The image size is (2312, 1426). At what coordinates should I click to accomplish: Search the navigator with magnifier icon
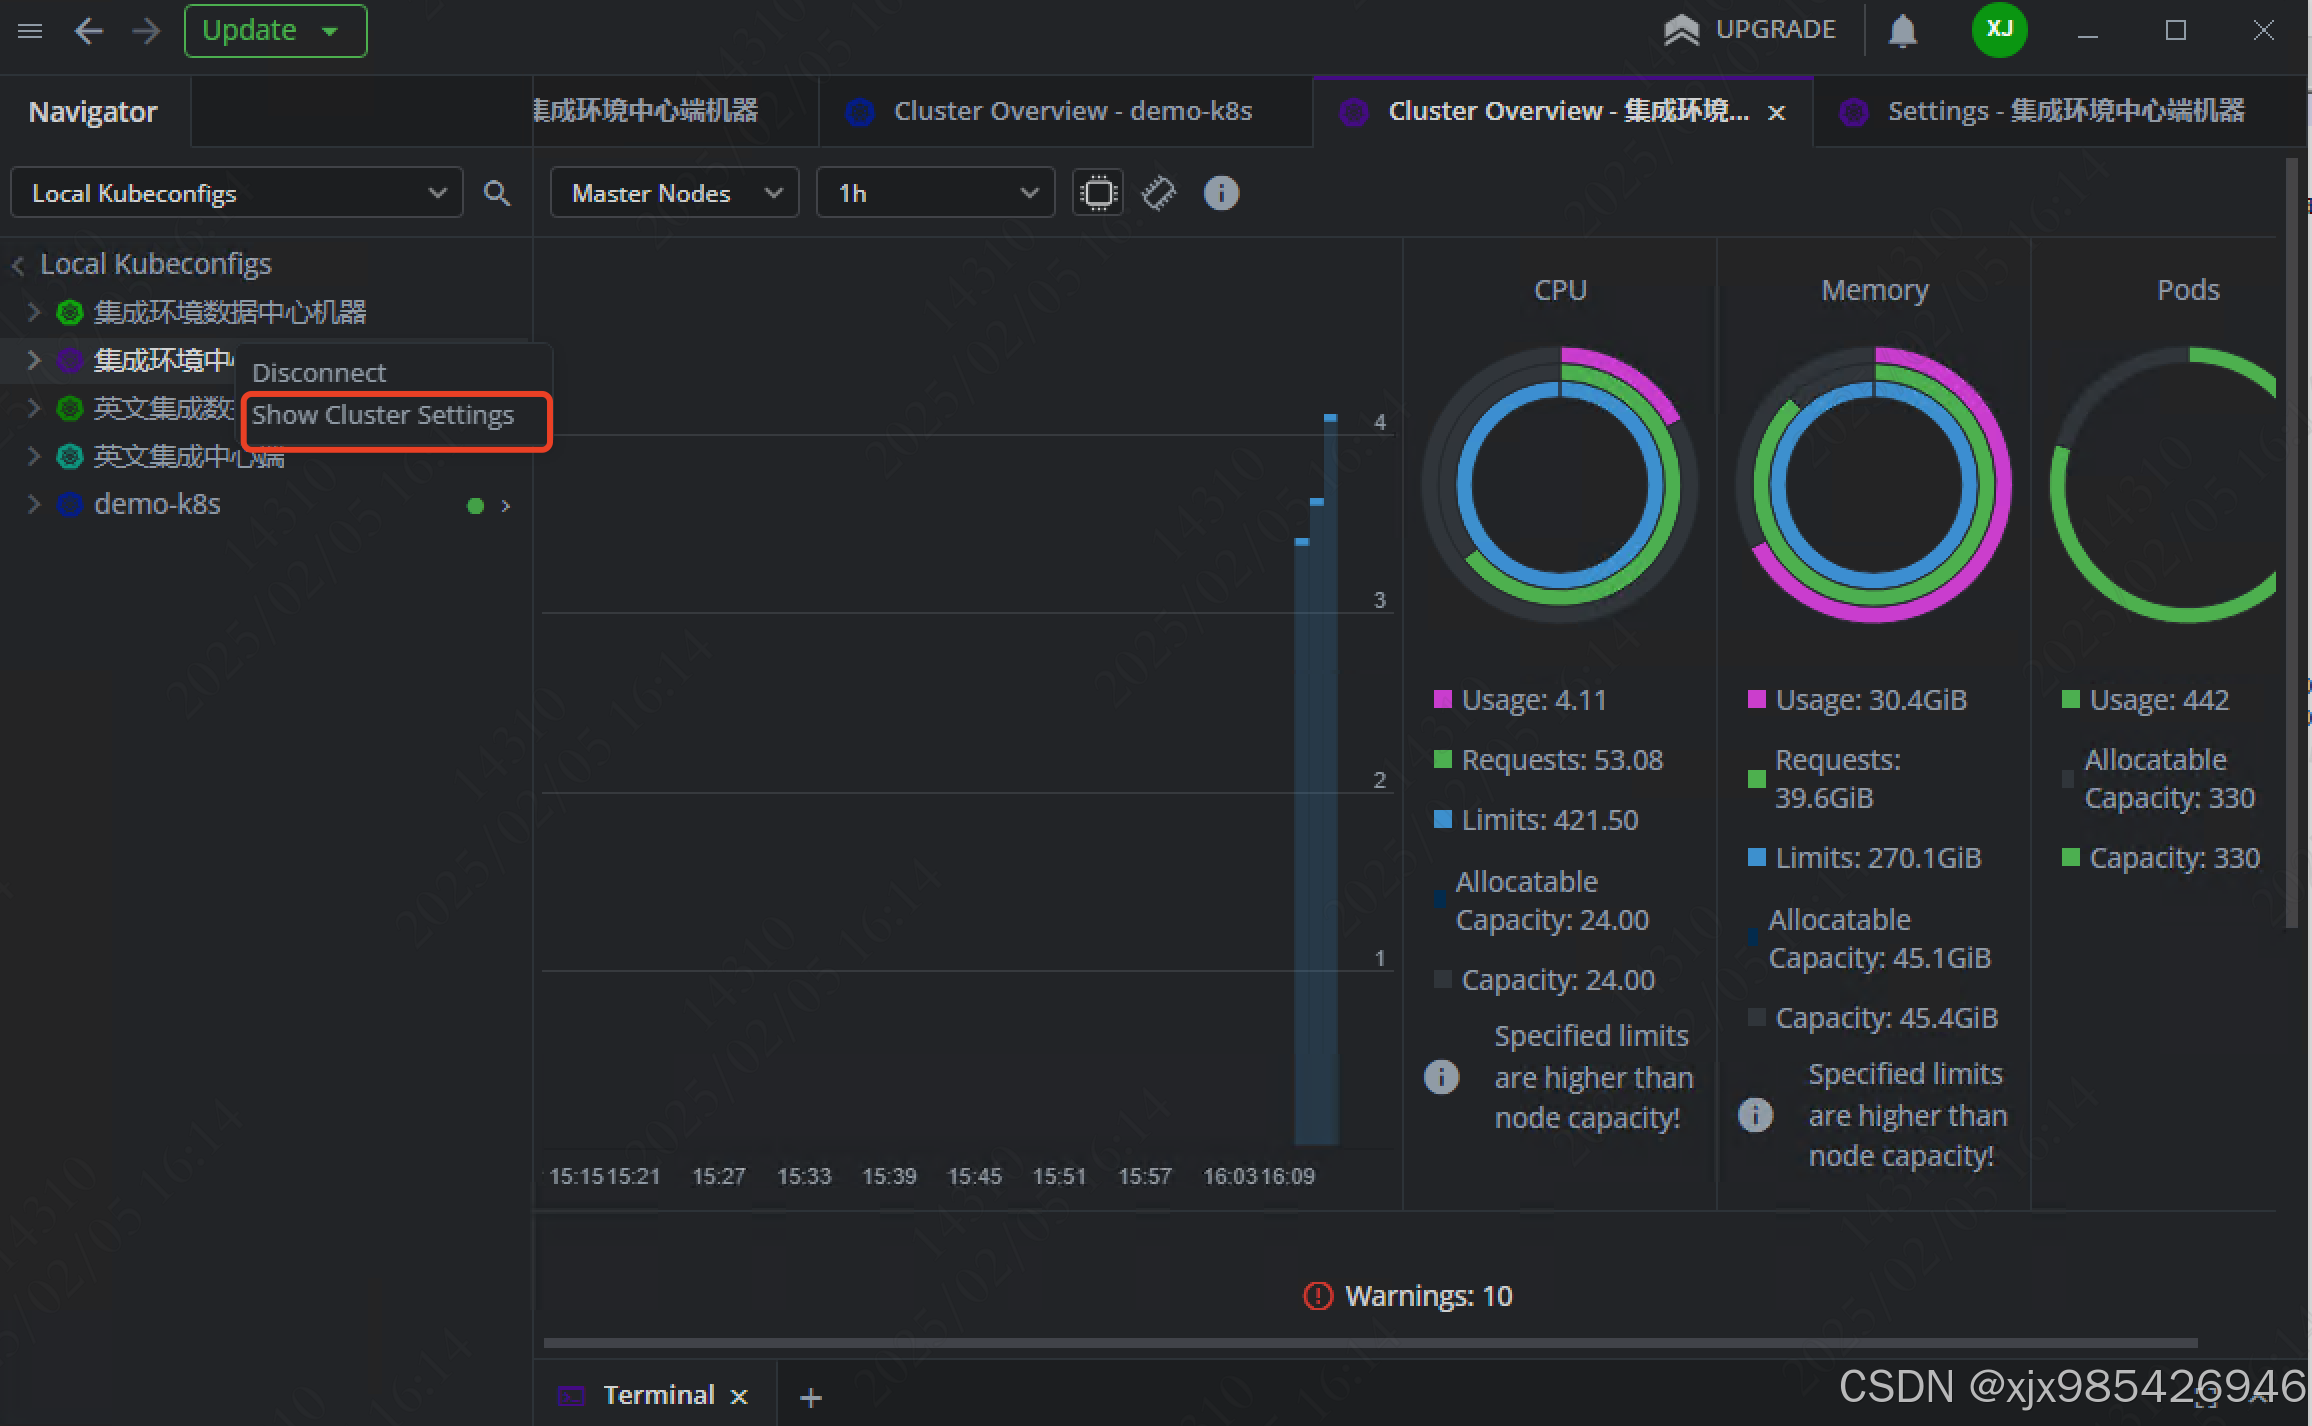(x=497, y=193)
